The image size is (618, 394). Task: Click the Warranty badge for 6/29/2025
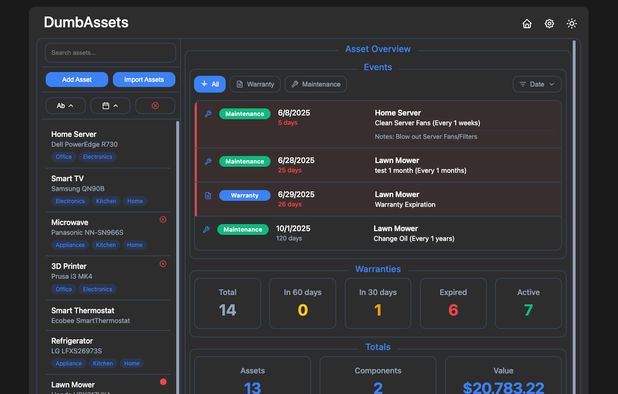[245, 195]
